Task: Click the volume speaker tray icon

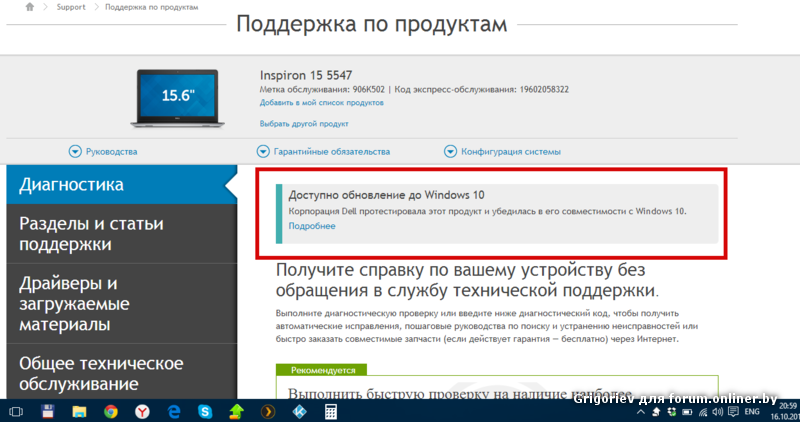Action: point(718,412)
